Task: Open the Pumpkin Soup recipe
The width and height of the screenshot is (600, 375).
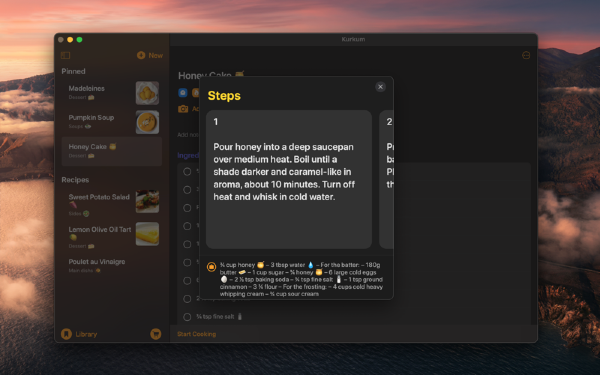Action: click(x=111, y=122)
